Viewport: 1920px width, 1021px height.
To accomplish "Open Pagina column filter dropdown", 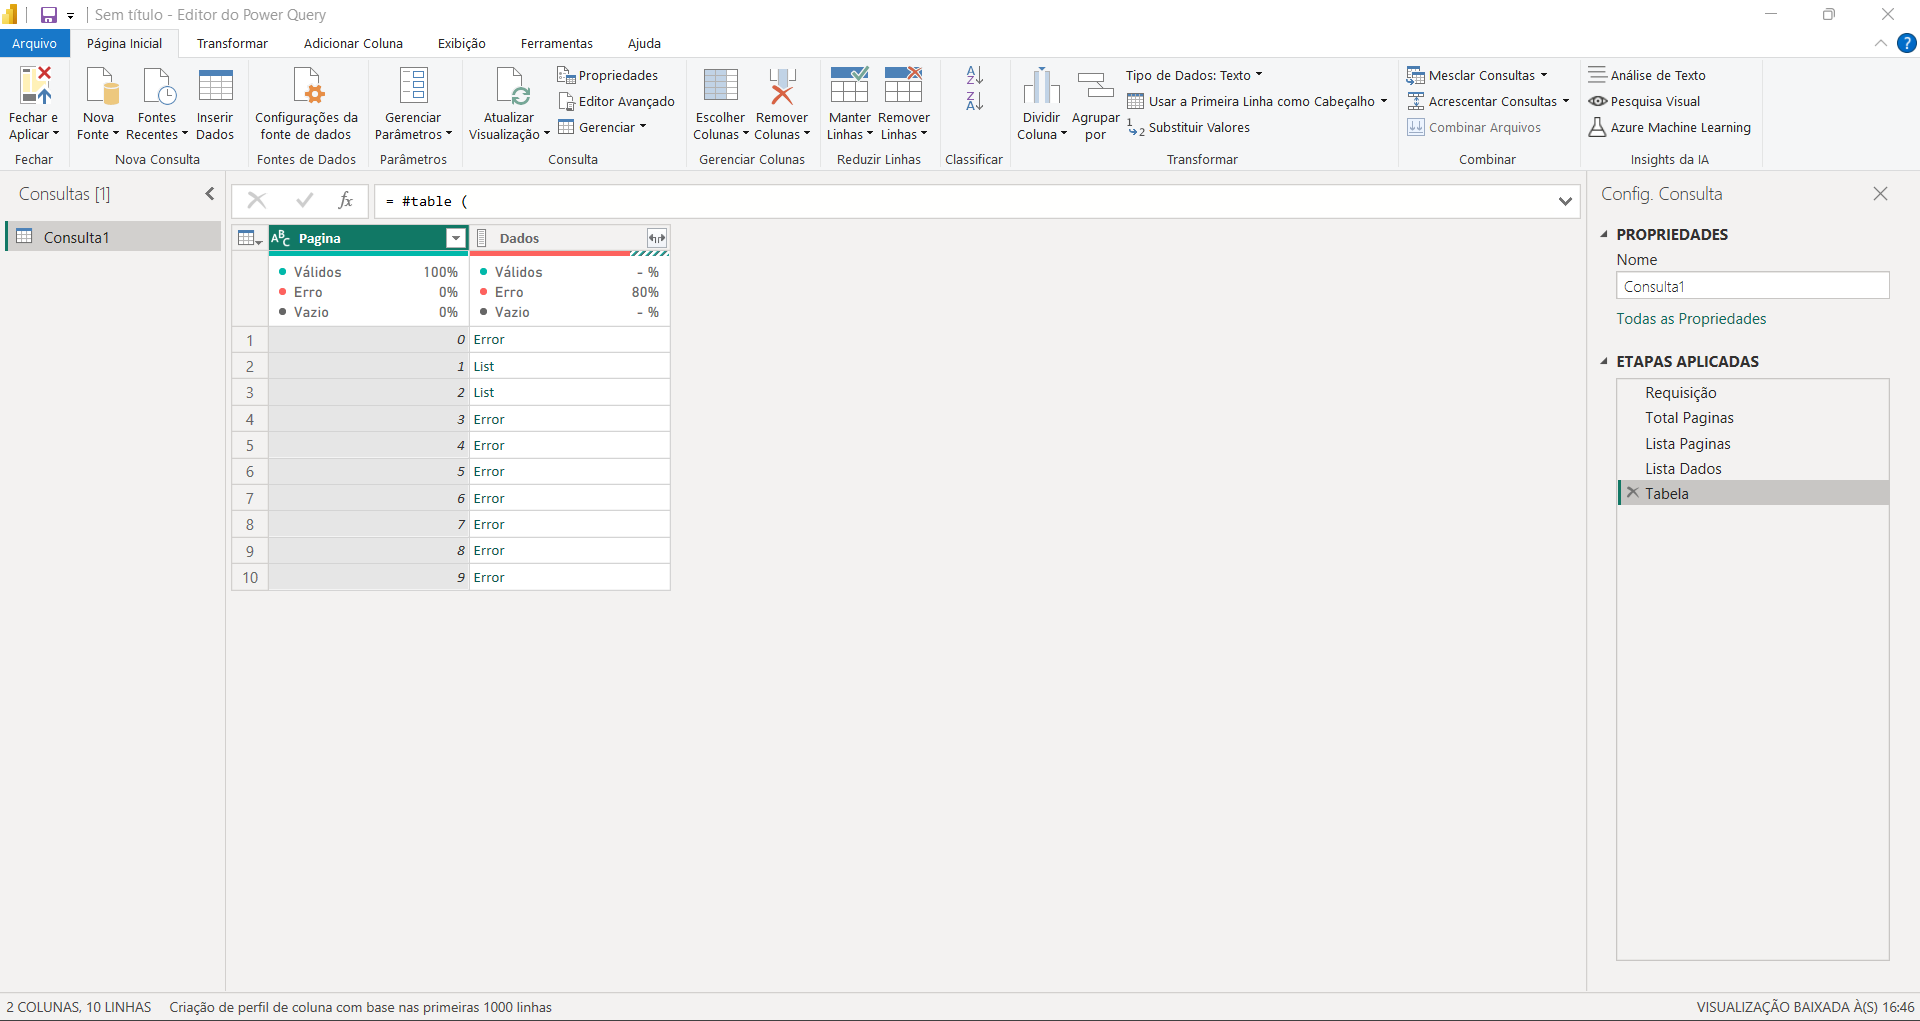I will (x=456, y=238).
